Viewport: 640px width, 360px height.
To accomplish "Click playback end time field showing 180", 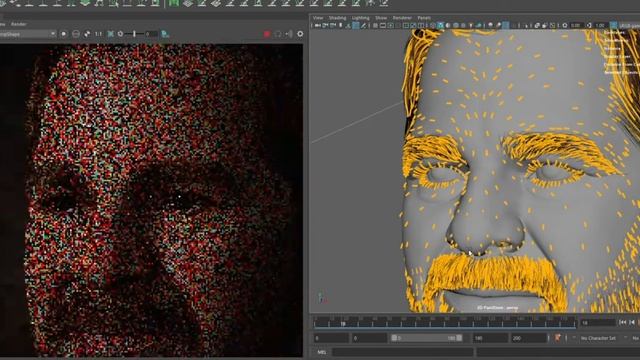I will click(x=490, y=338).
